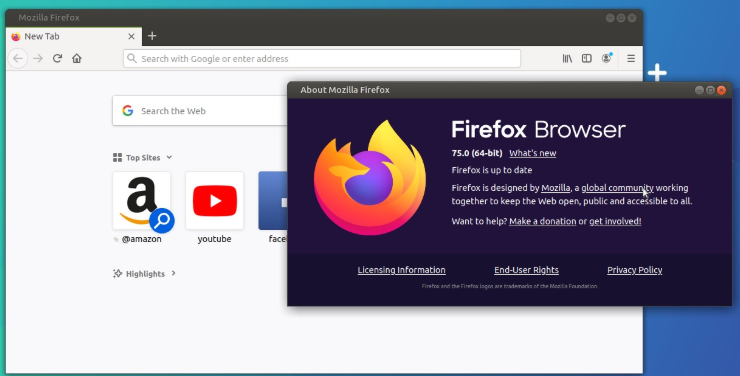The image size is (740, 376).
Task: Open the Mozilla link in About dialog
Action: (555, 188)
